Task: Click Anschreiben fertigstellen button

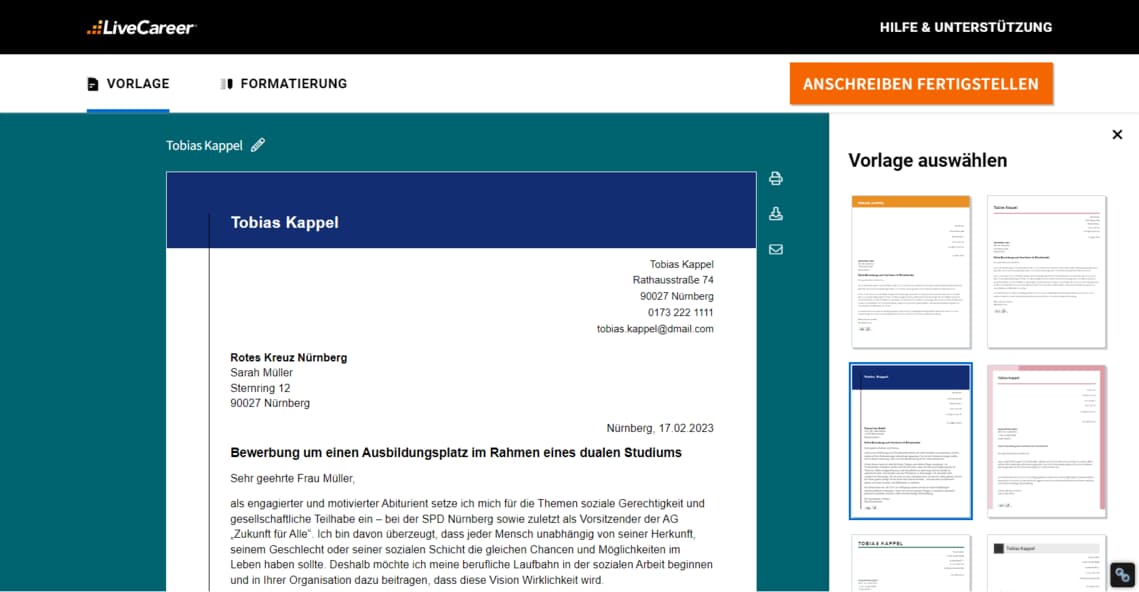Action: pos(920,84)
